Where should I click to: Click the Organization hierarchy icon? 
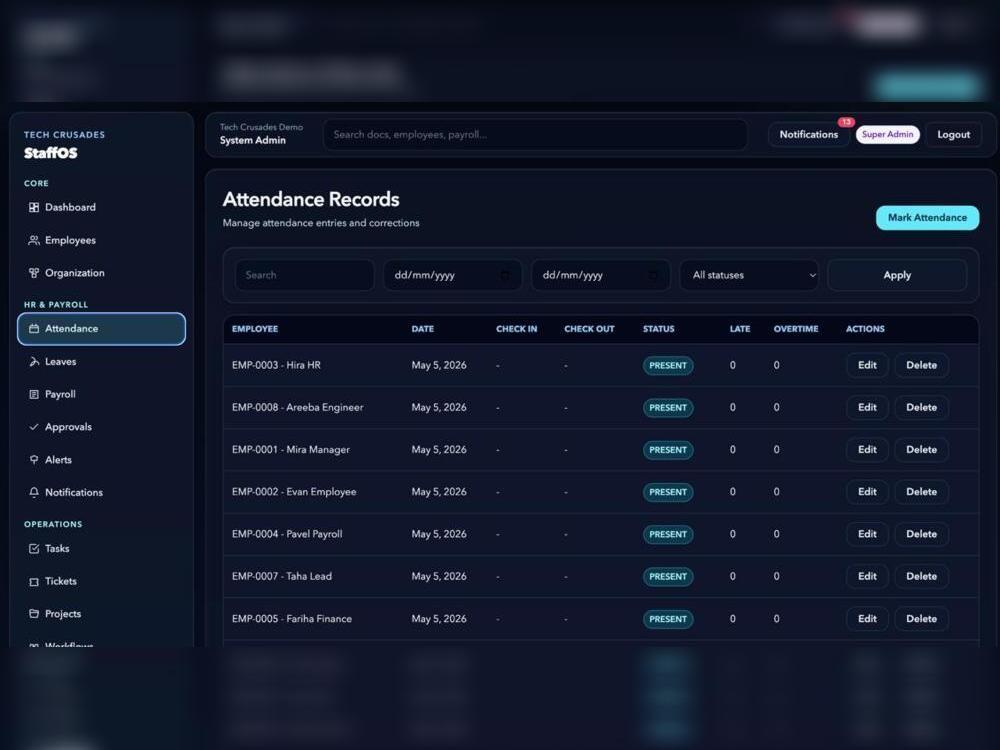click(x=34, y=273)
